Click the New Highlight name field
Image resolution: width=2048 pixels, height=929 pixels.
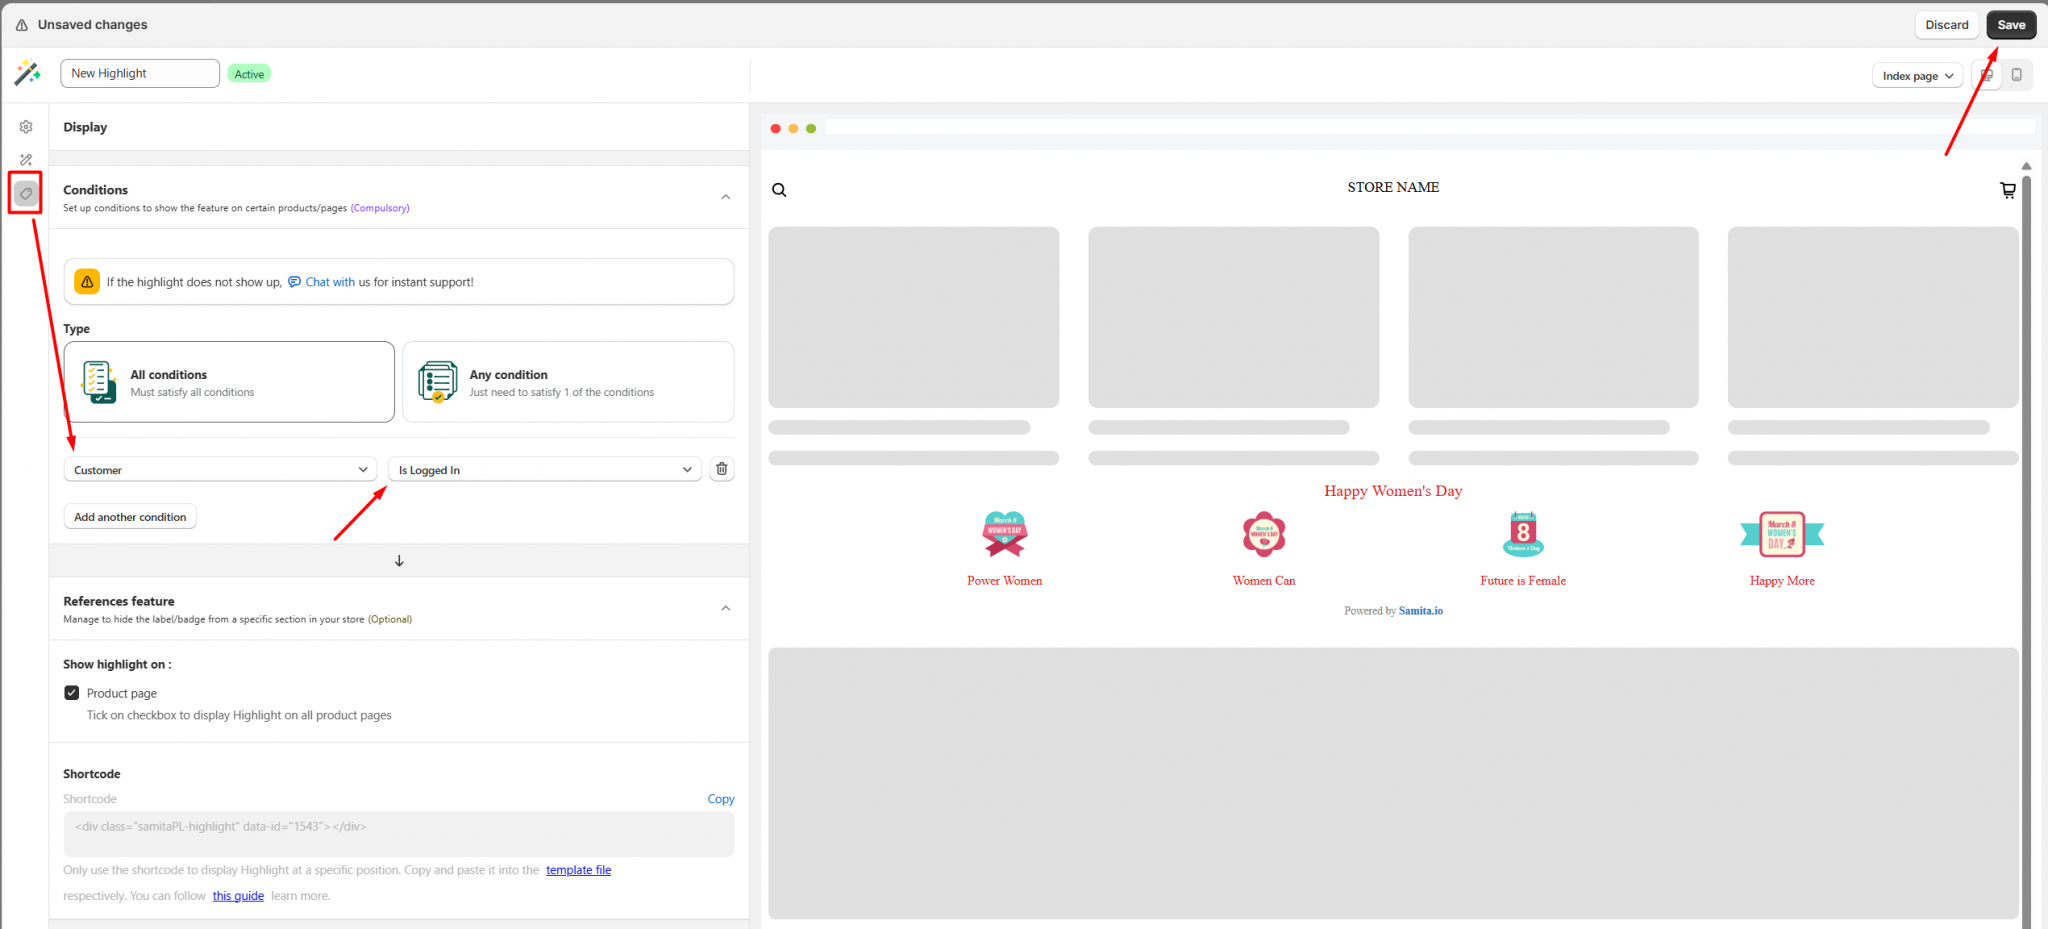(x=140, y=73)
